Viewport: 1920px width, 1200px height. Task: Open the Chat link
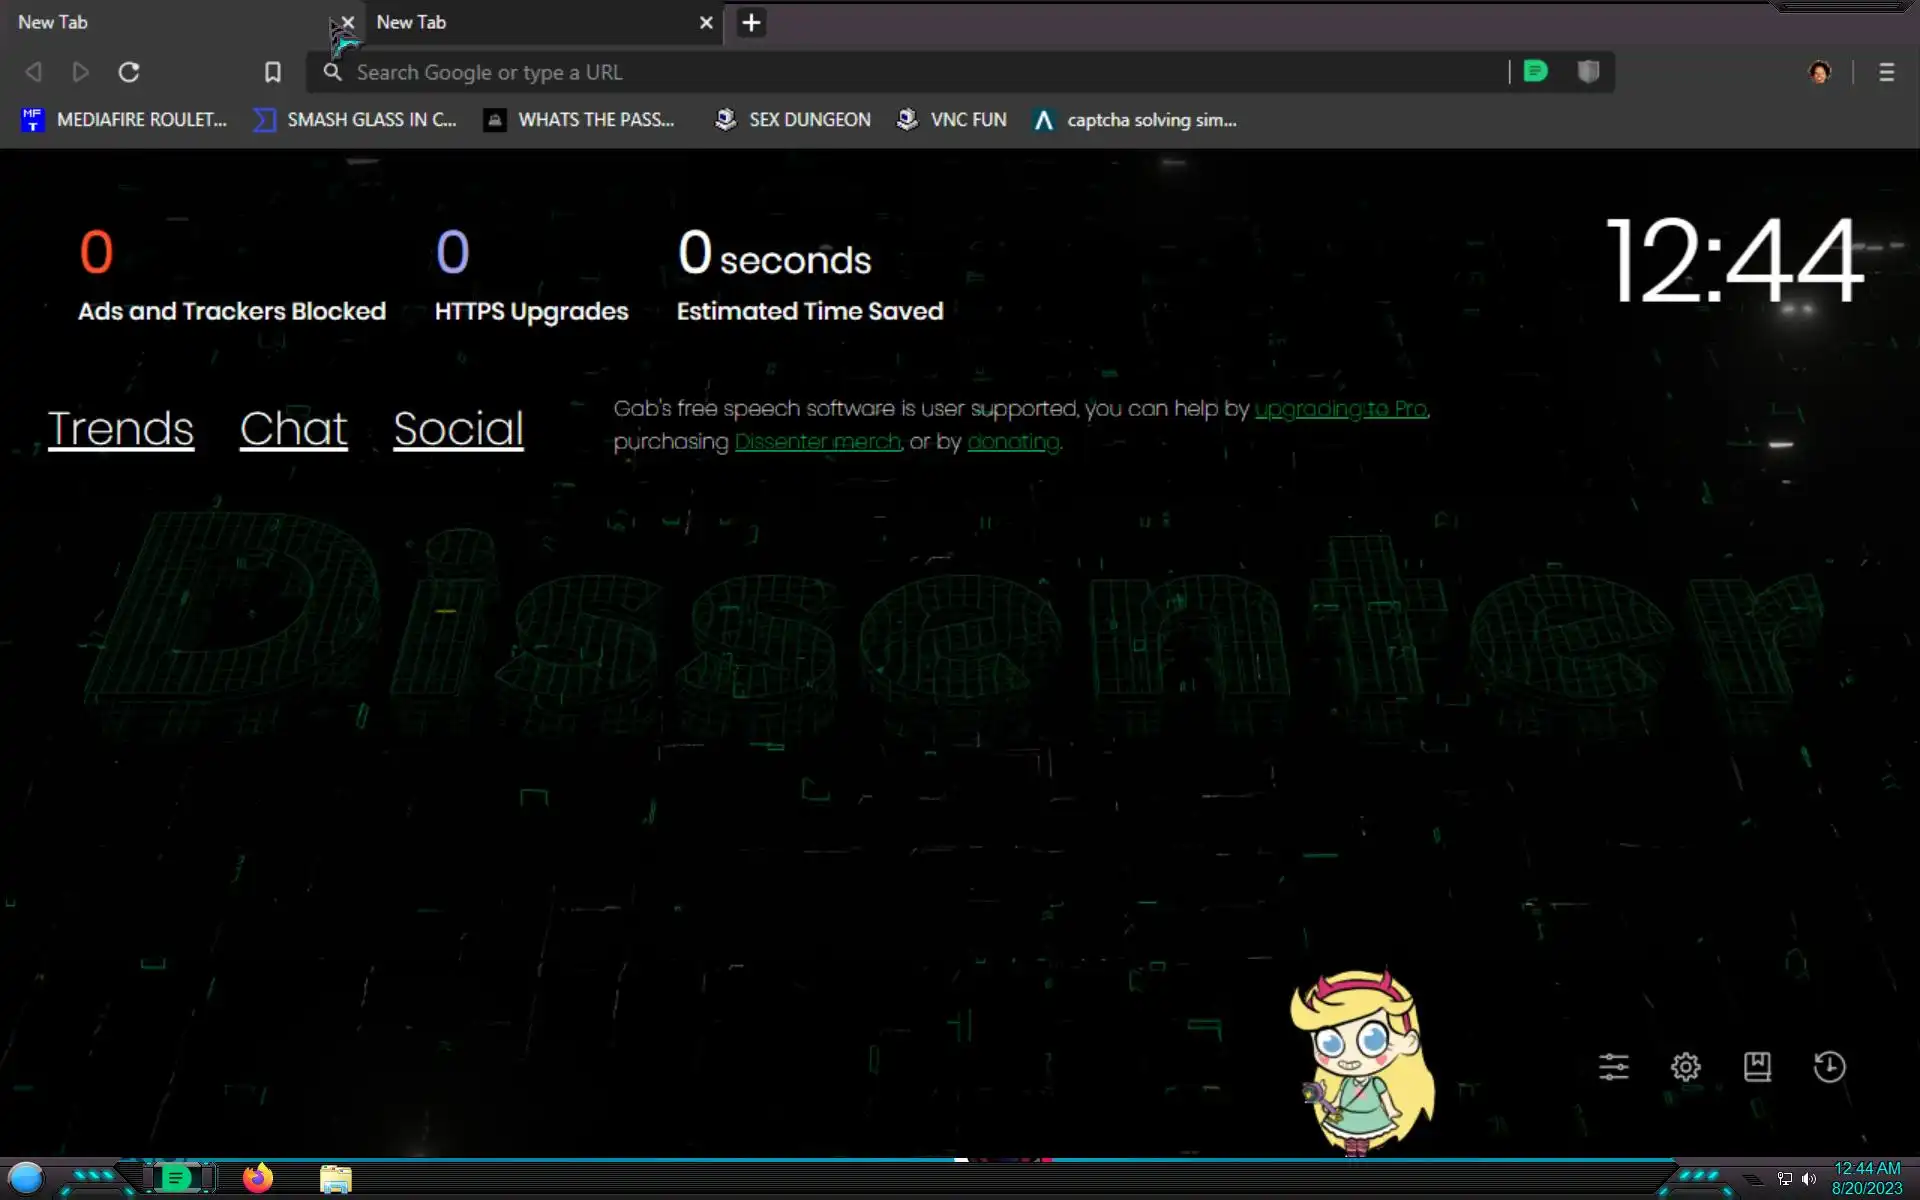pos(293,429)
